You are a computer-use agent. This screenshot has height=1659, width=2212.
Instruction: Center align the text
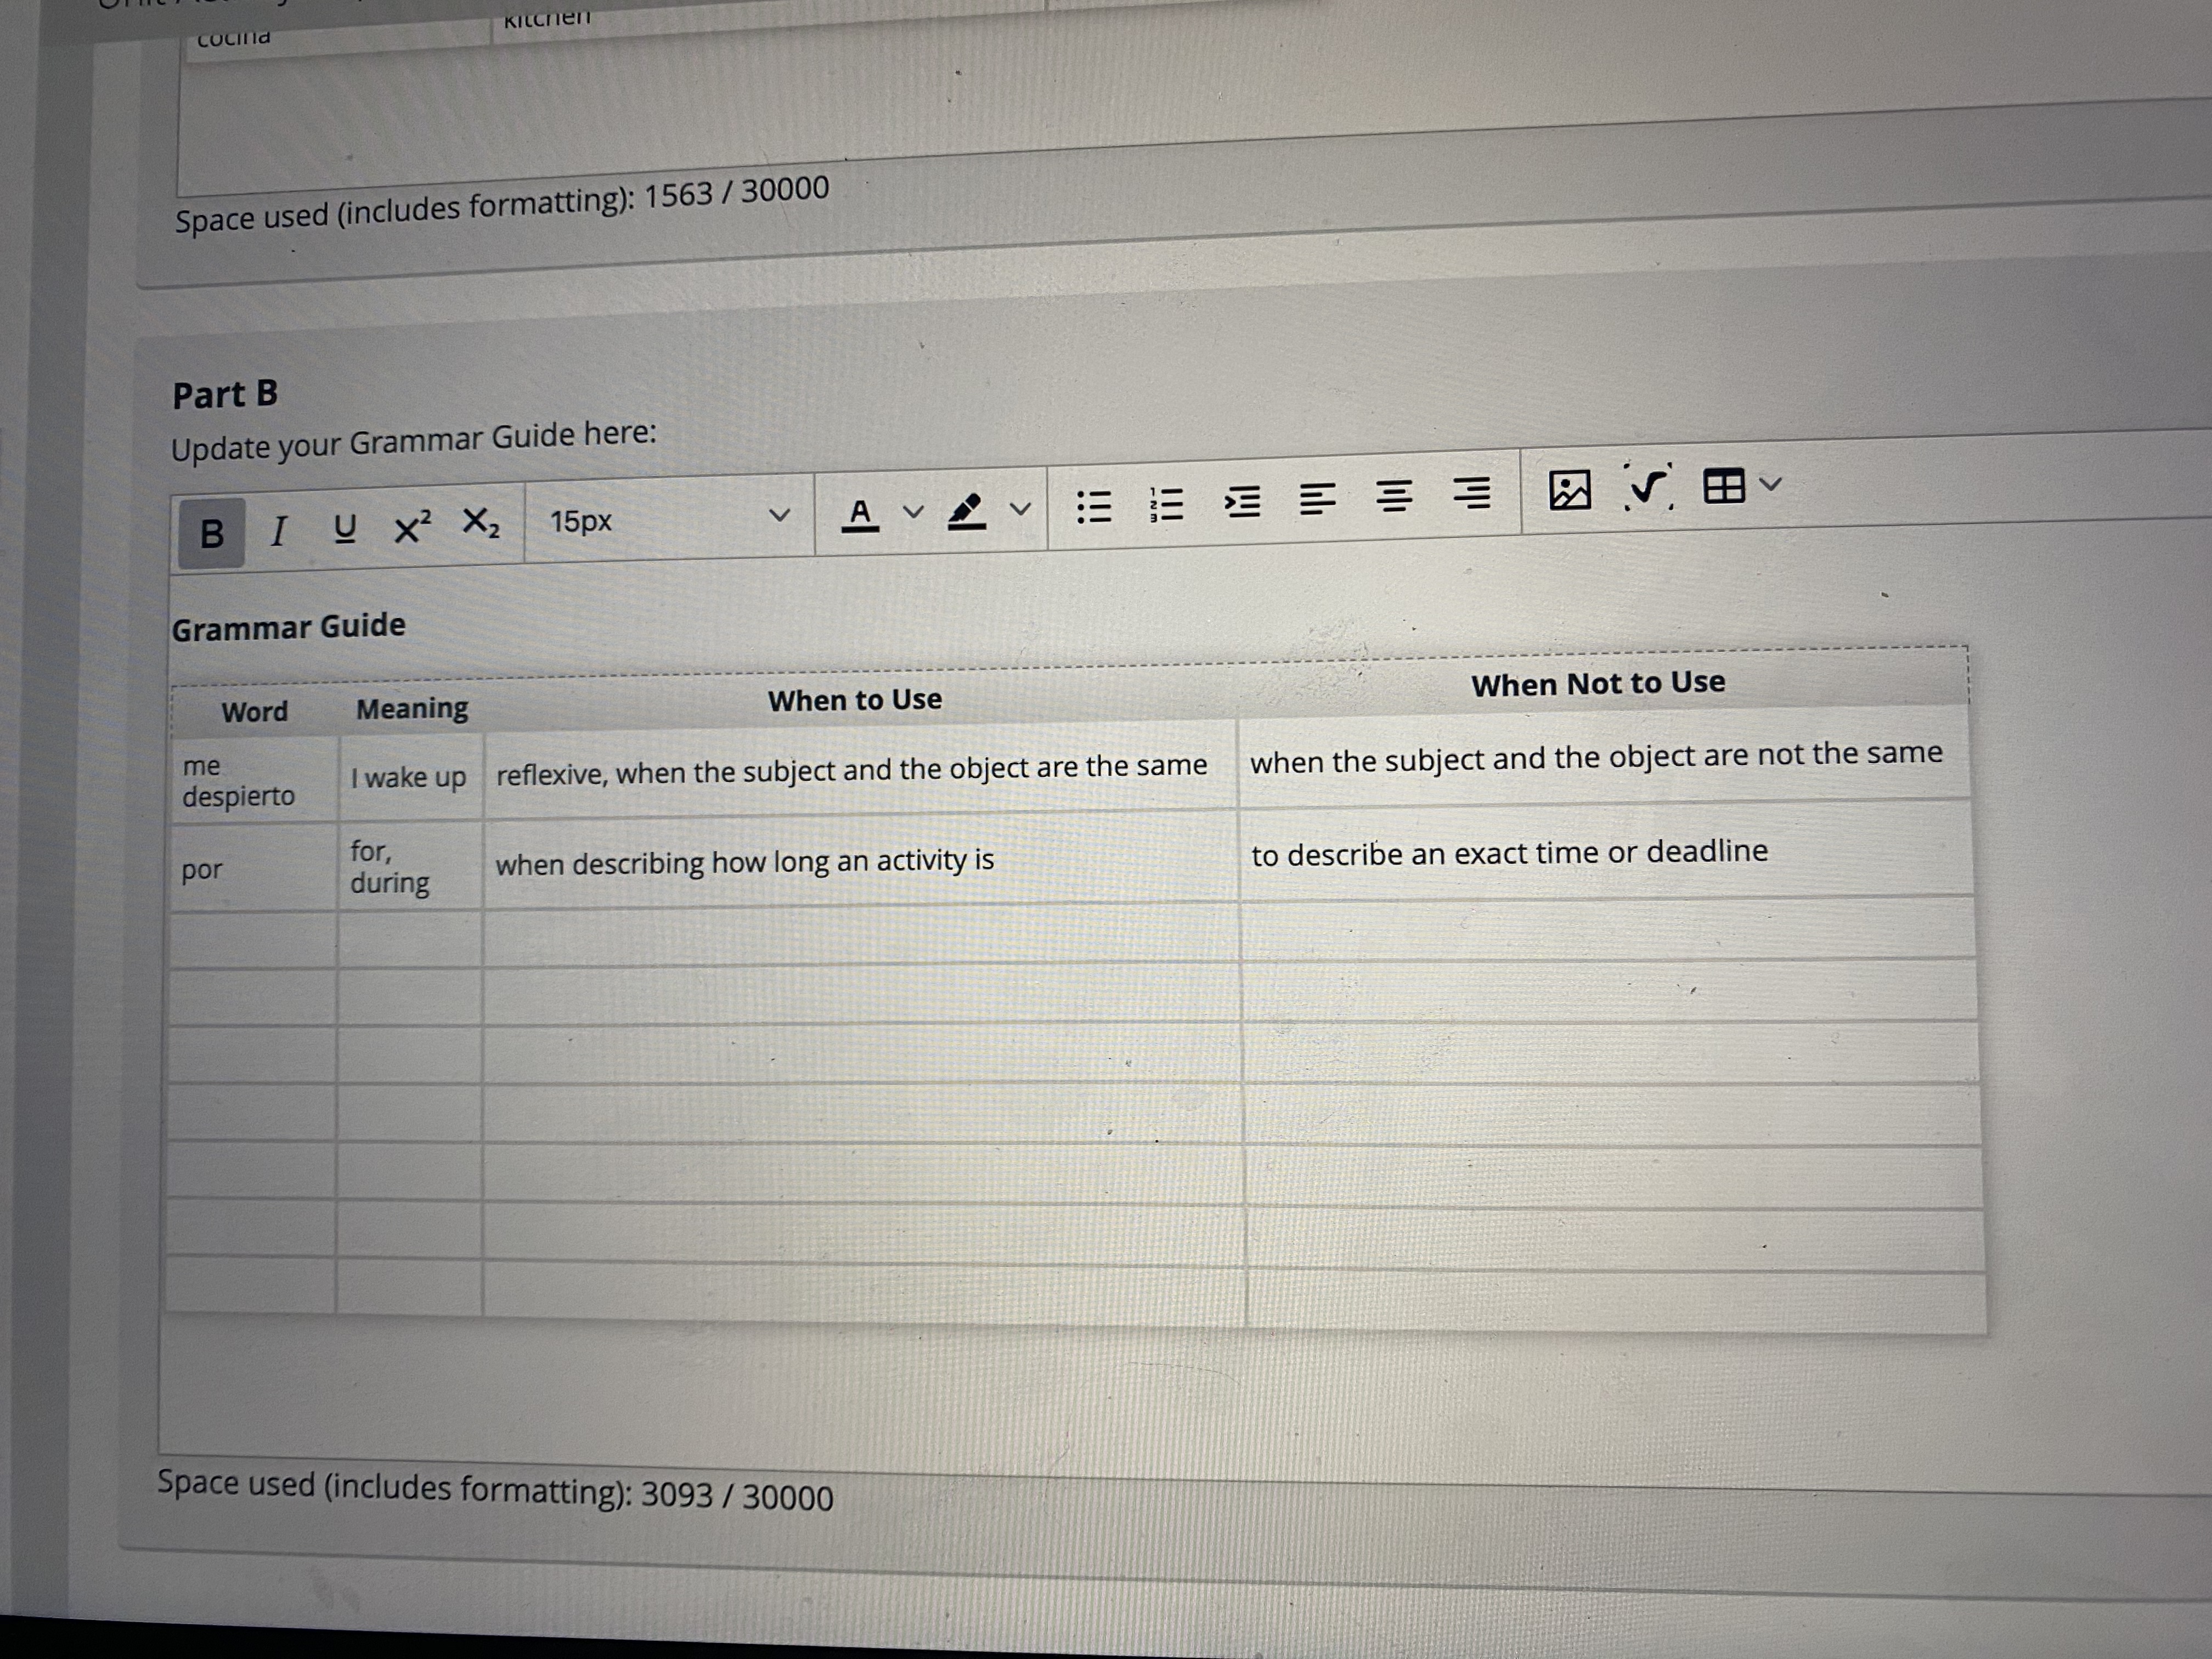click(1394, 494)
